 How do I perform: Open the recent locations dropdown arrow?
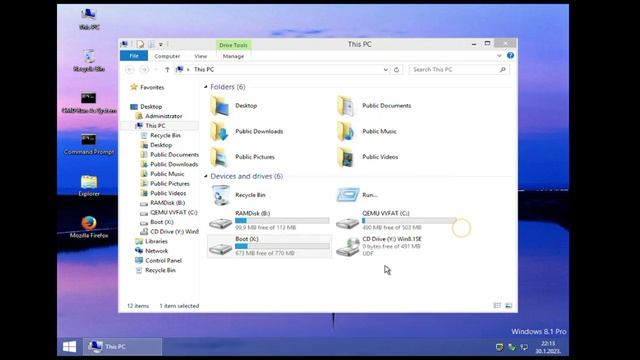click(156, 70)
